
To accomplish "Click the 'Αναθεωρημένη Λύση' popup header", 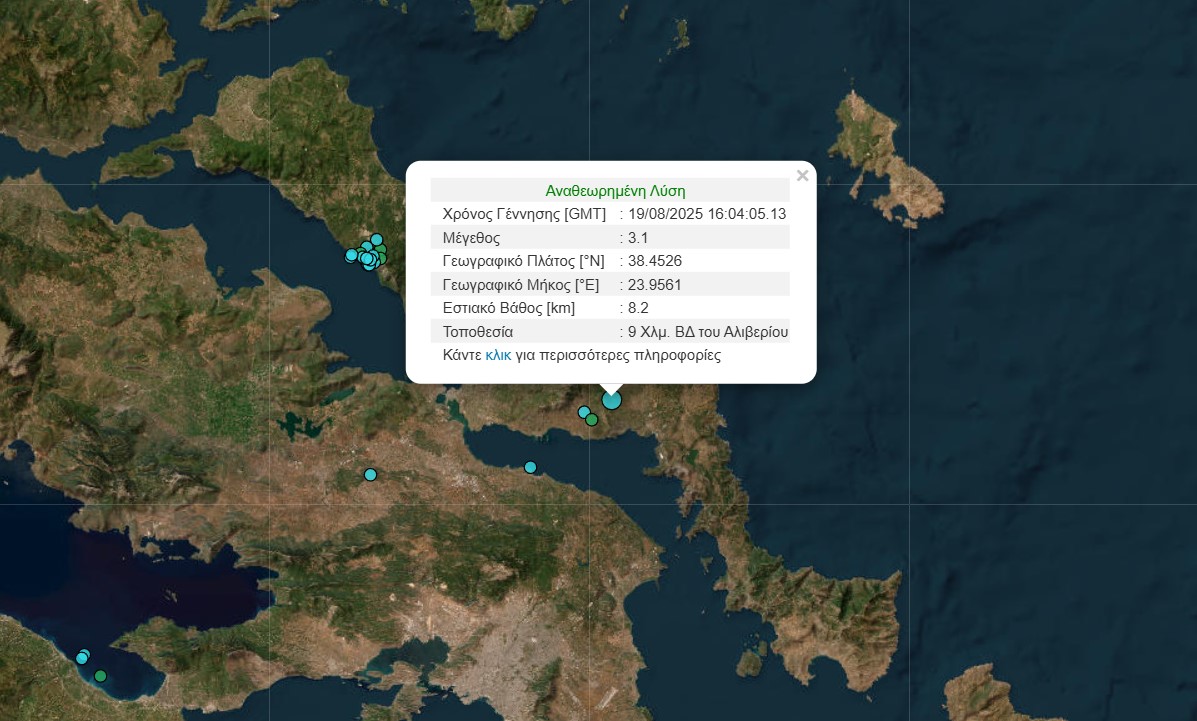I will 615,191.
